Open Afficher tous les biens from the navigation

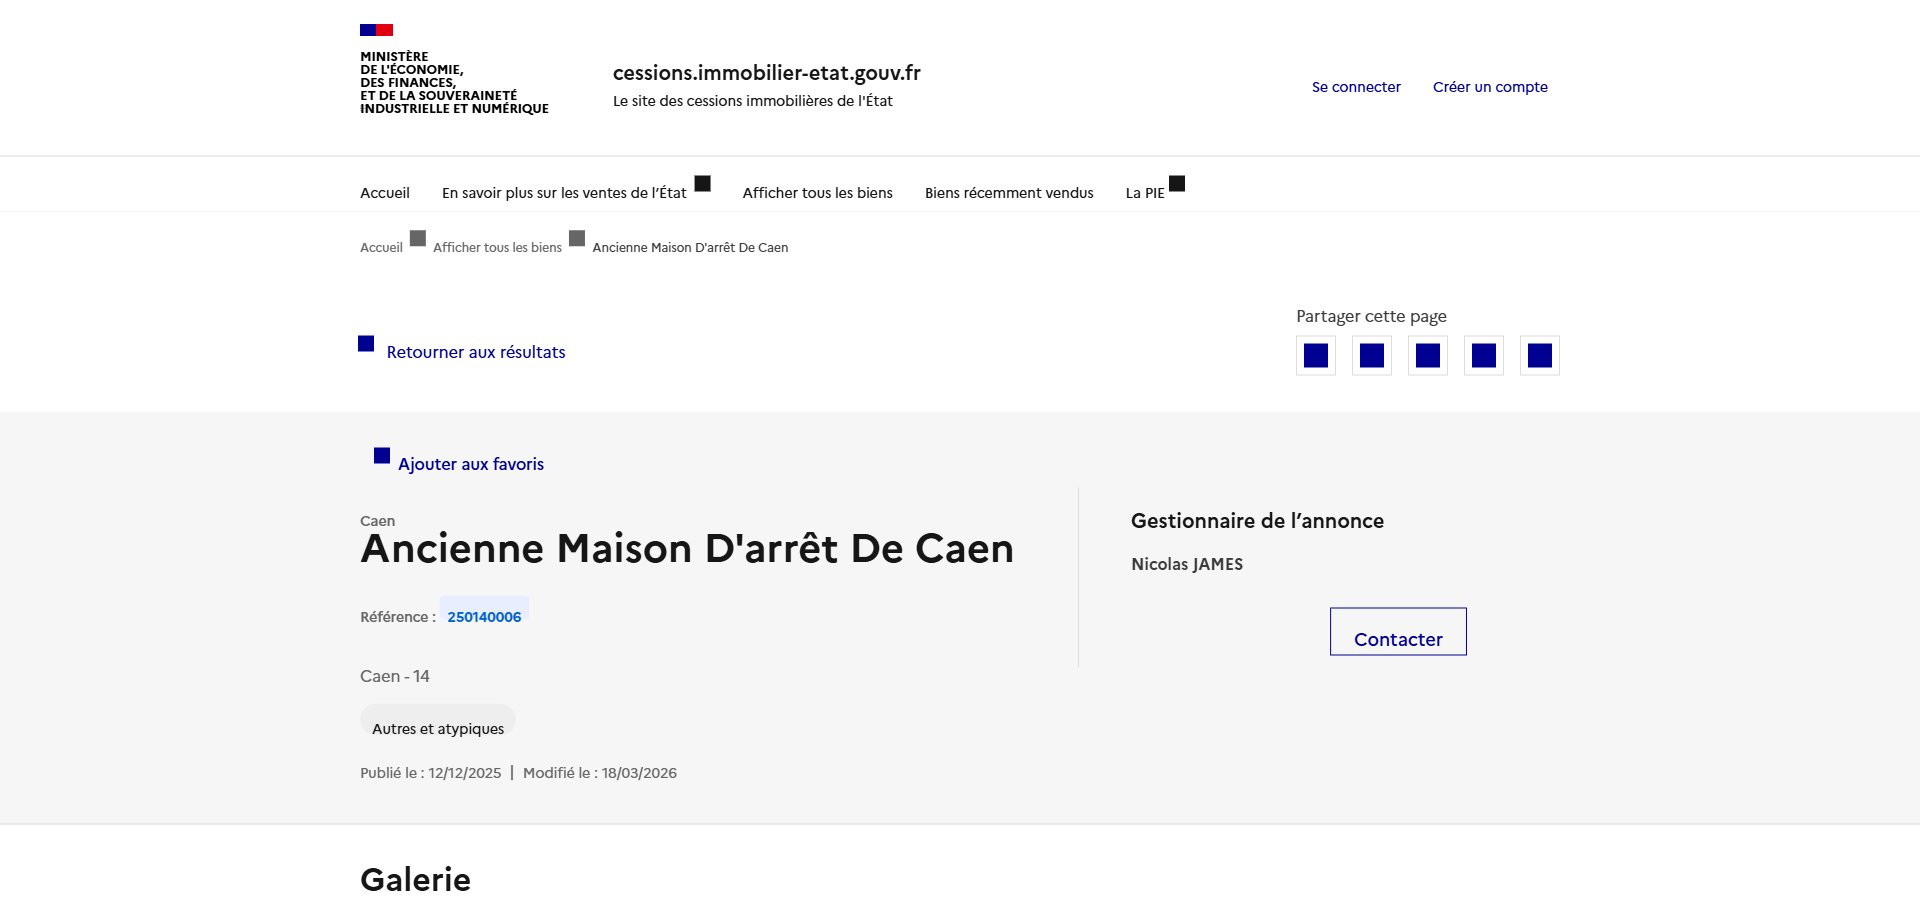(x=816, y=192)
